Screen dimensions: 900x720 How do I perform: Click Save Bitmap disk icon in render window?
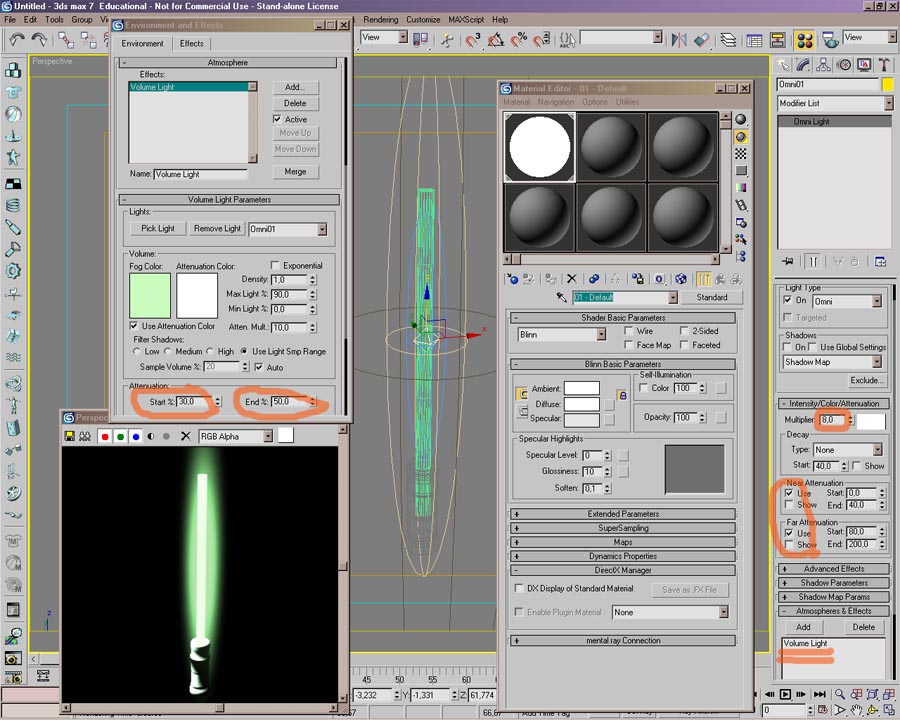click(69, 436)
